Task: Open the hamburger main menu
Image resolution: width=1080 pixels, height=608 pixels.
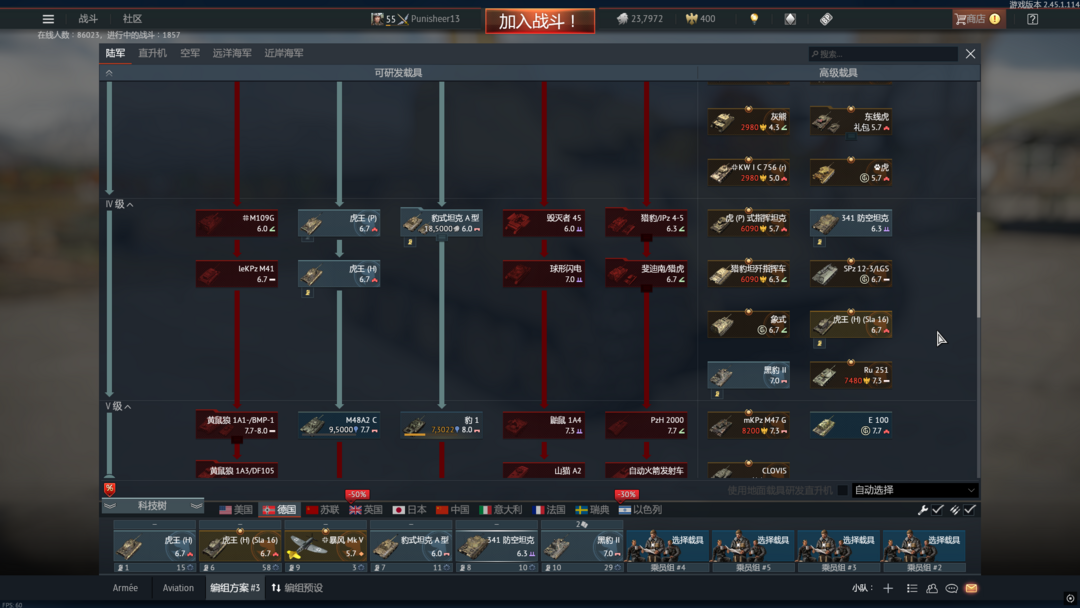Action: 48,19
